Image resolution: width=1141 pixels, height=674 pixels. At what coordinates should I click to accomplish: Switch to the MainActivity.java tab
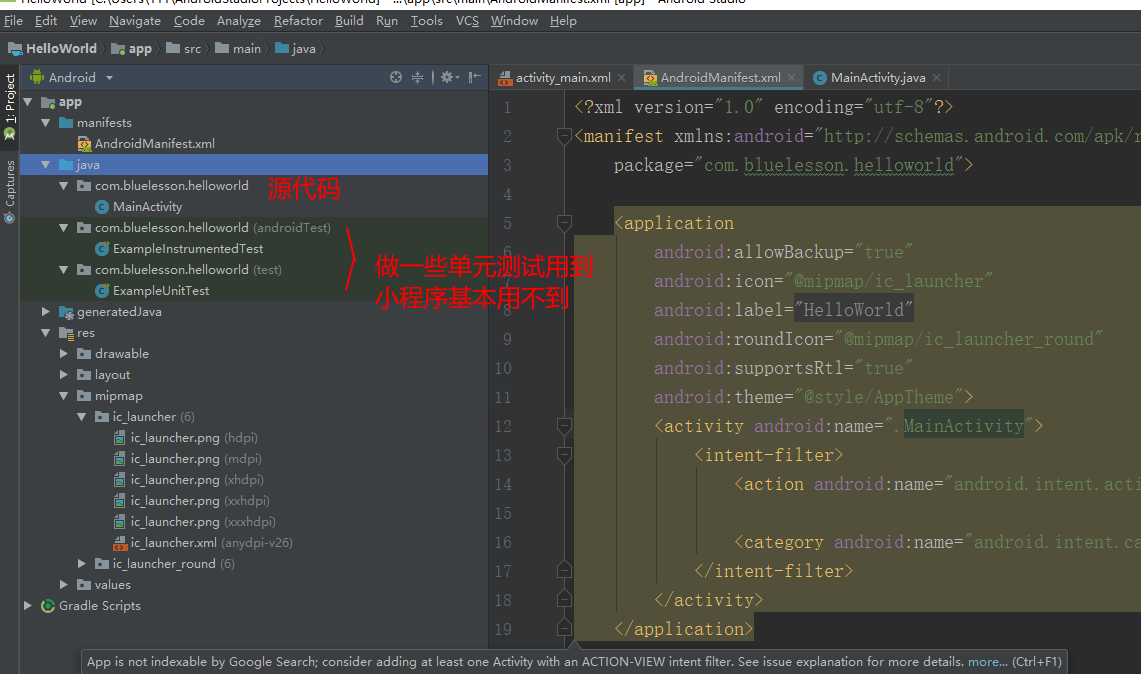pos(877,77)
